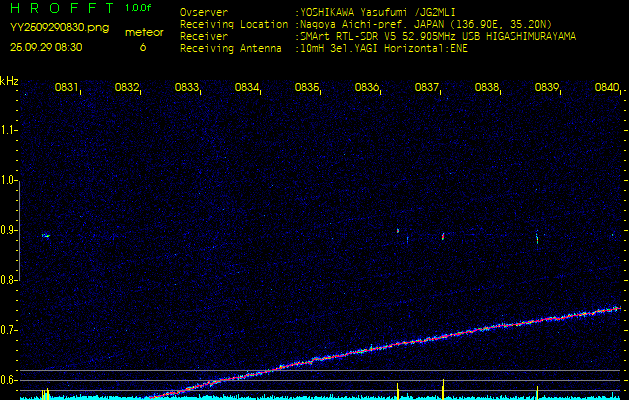The image size is (629, 400).
Task: Click the 0839 time marker
Action: pyautogui.click(x=547, y=88)
